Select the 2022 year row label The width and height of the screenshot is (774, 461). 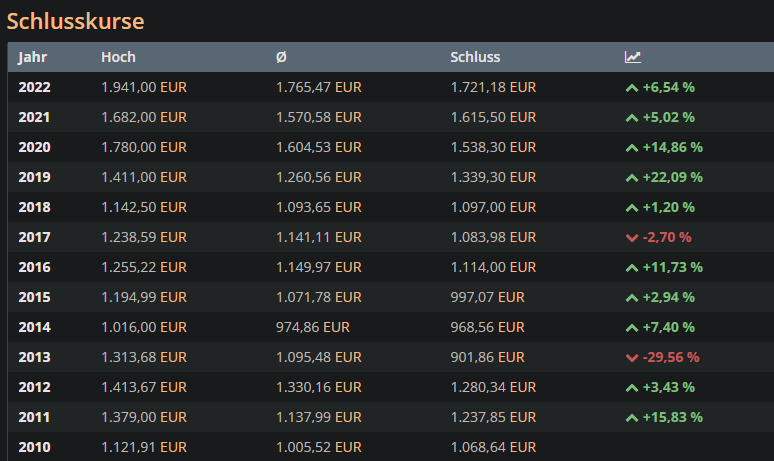pos(34,87)
